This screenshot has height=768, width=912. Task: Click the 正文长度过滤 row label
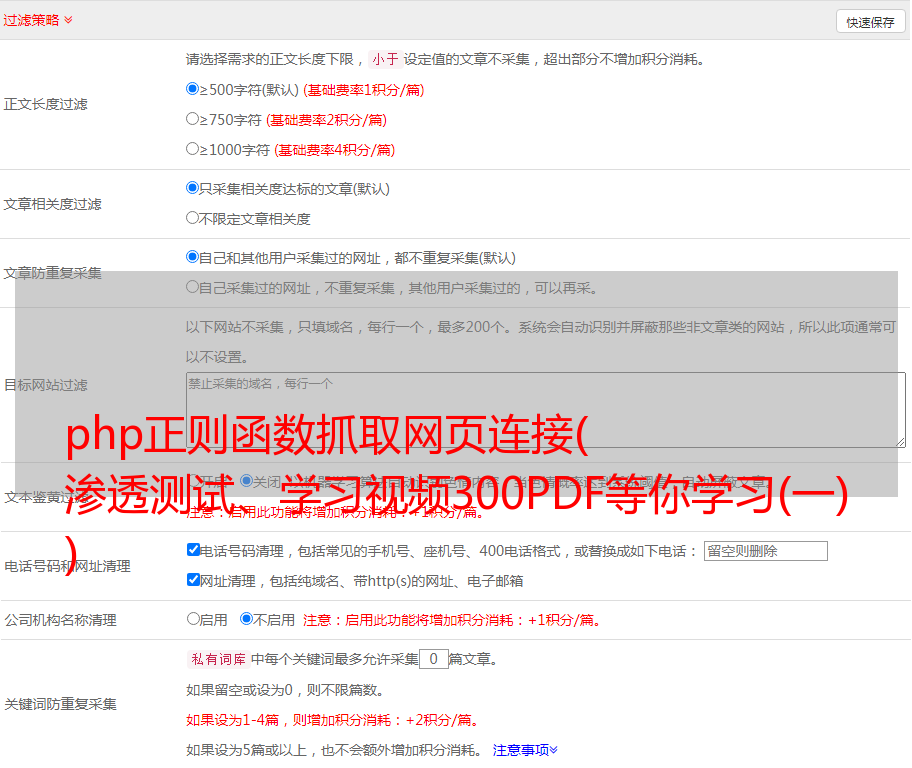46,104
